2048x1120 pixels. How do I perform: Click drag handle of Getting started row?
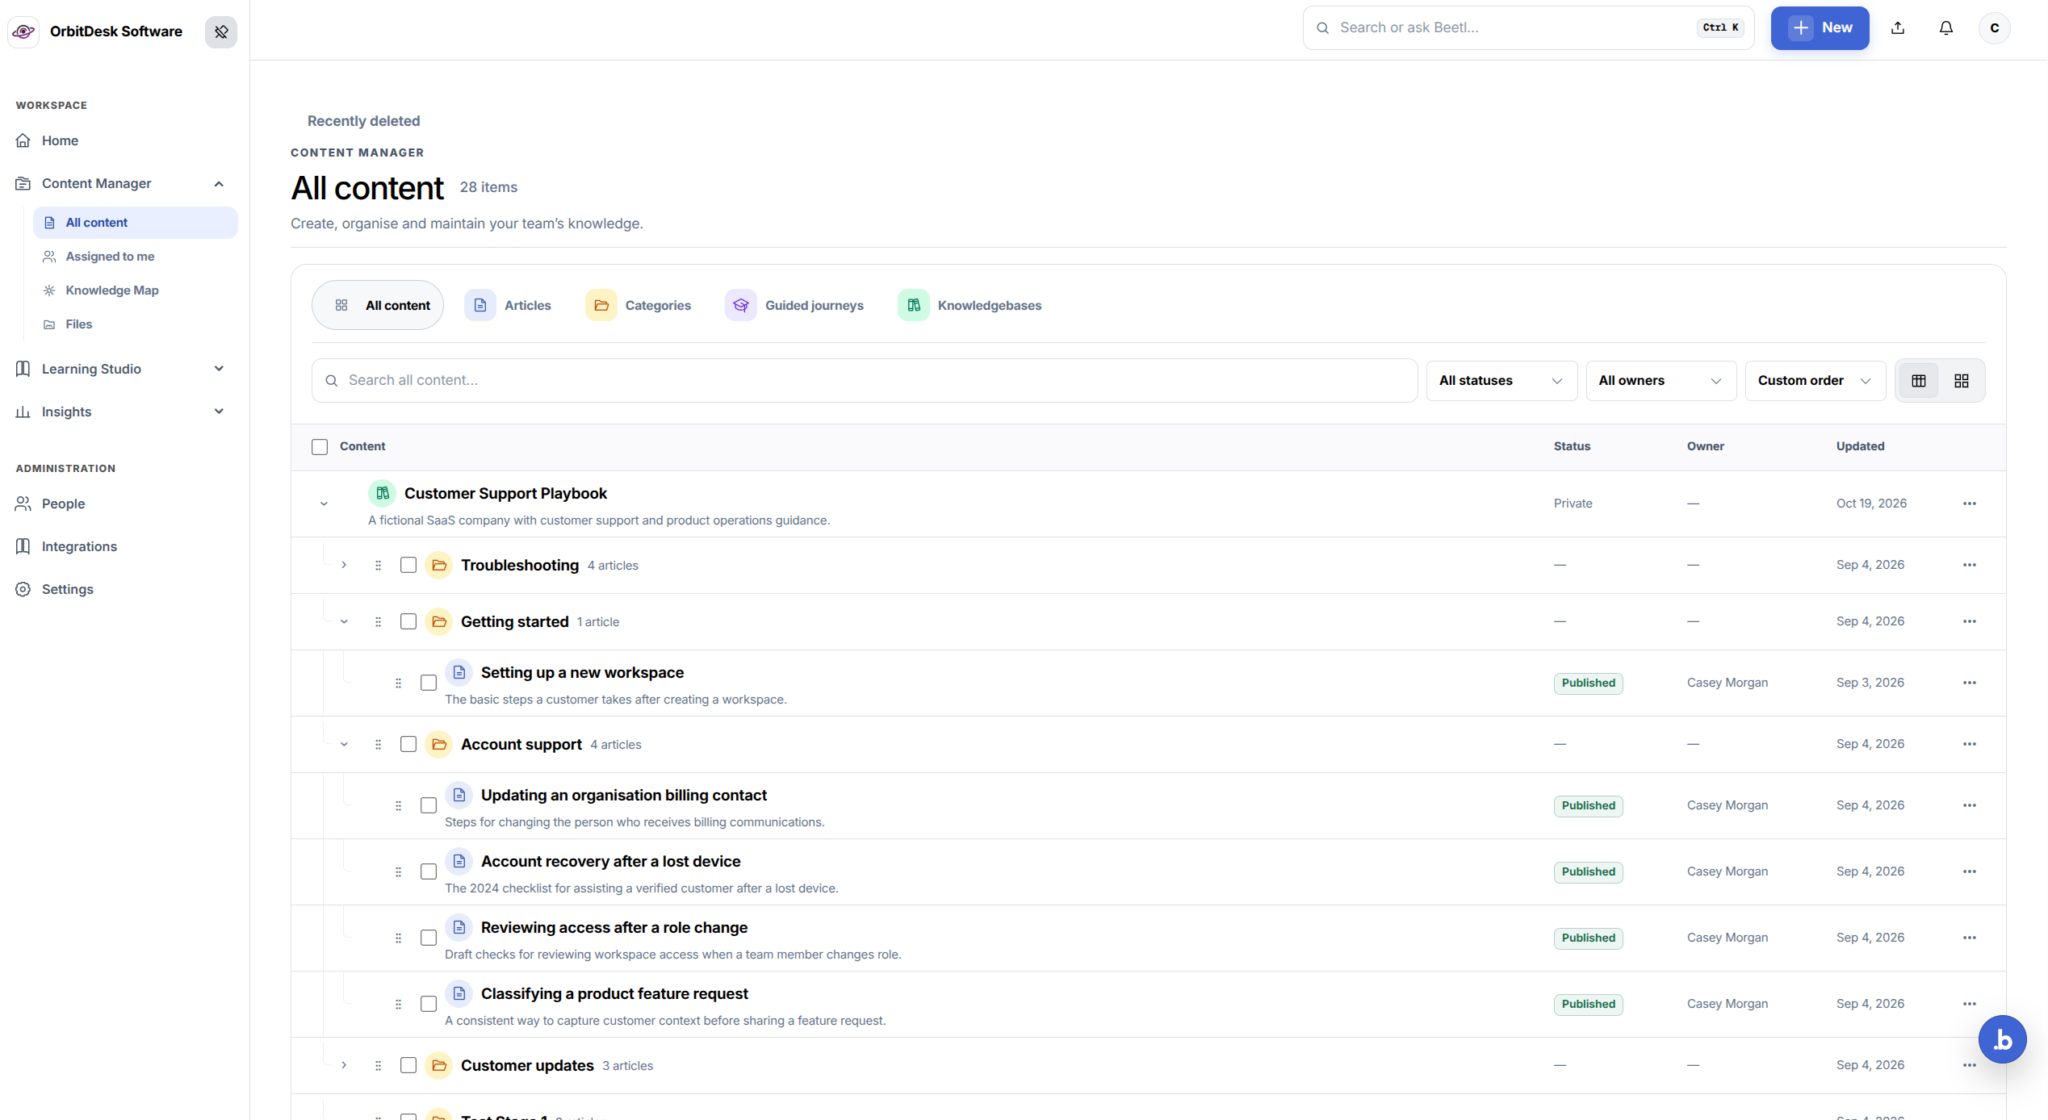(x=378, y=622)
